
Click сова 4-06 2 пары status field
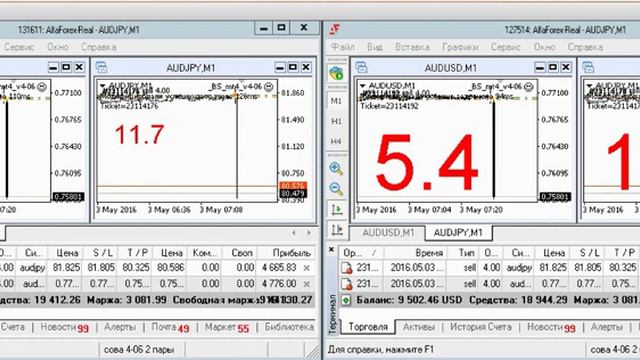pos(139,349)
